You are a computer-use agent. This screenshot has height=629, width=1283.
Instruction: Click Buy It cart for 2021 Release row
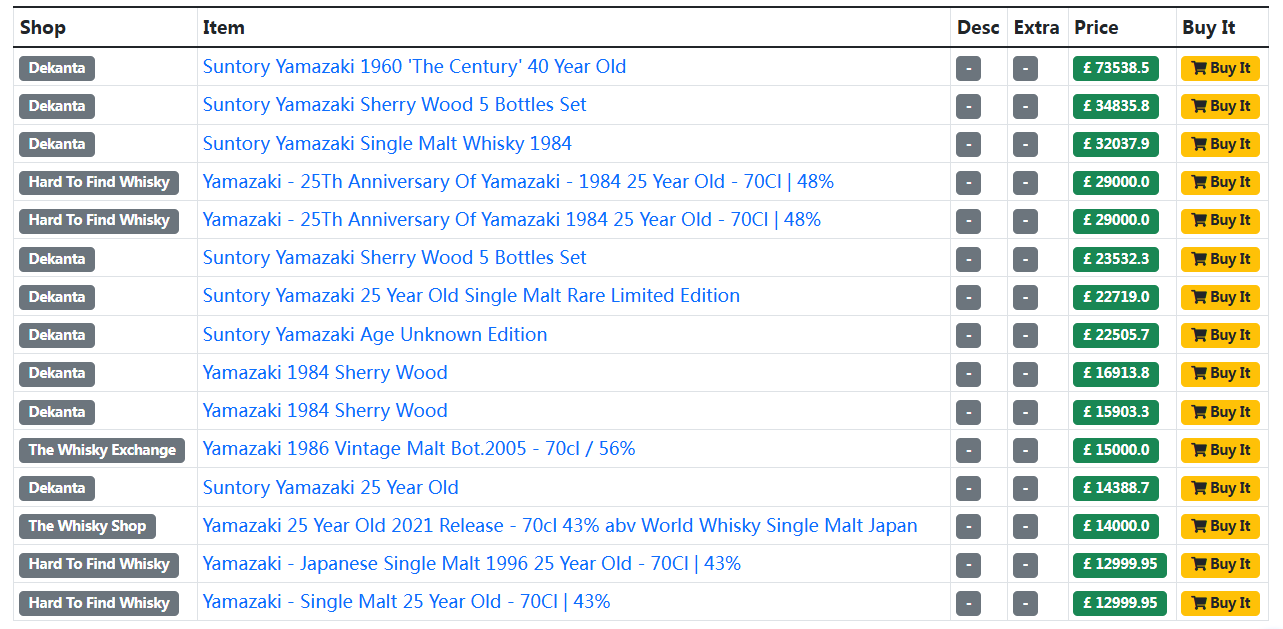pyautogui.click(x=1220, y=526)
